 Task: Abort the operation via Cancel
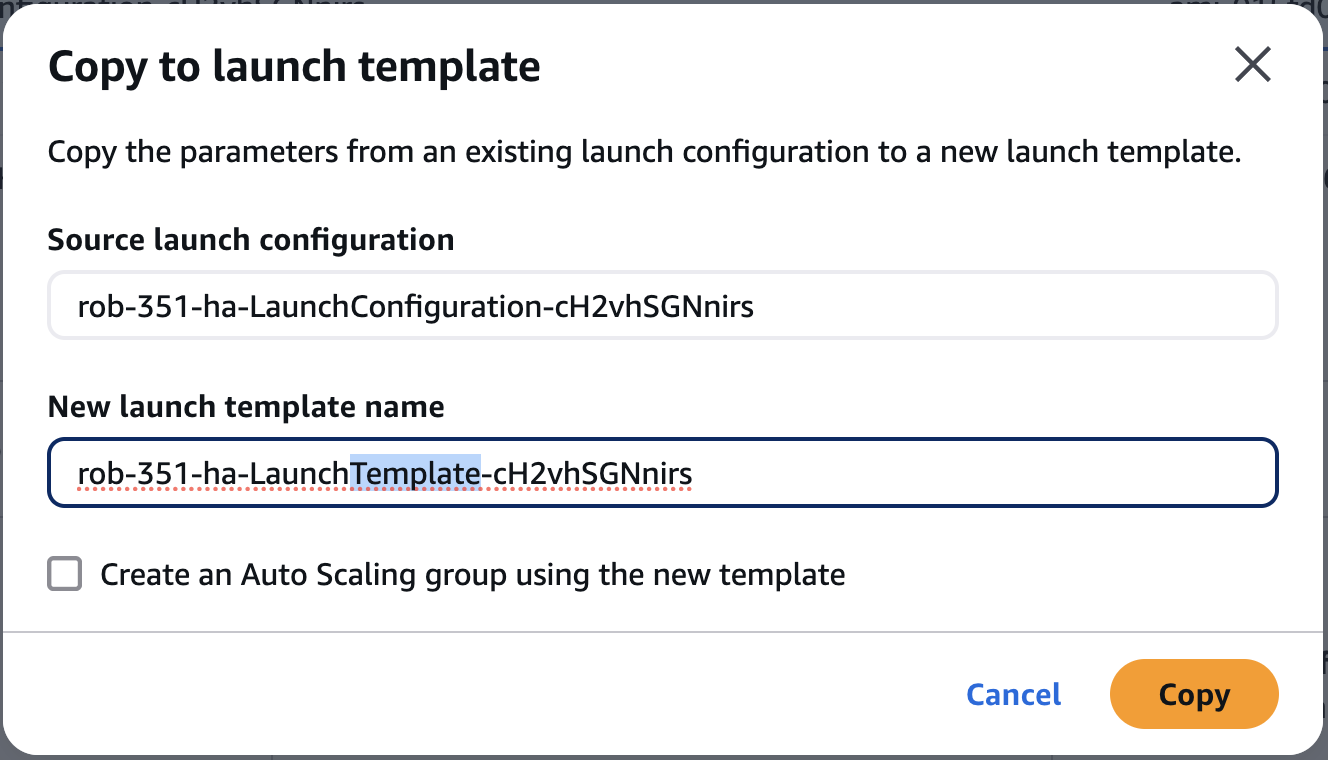click(1013, 694)
